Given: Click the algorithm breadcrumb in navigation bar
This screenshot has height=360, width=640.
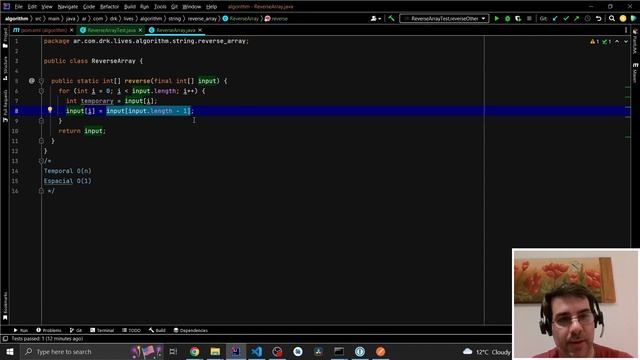Looking at the screenshot, I should [x=17, y=18].
